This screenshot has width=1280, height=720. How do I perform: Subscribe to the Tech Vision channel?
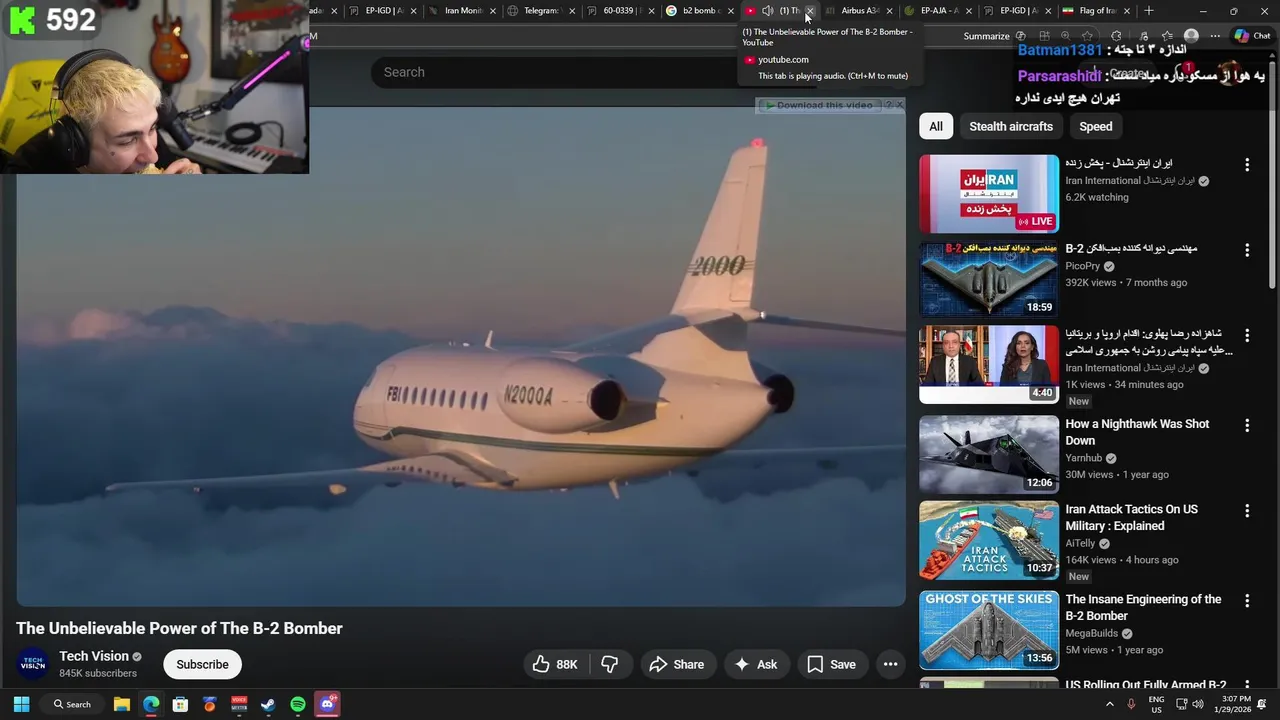click(202, 664)
